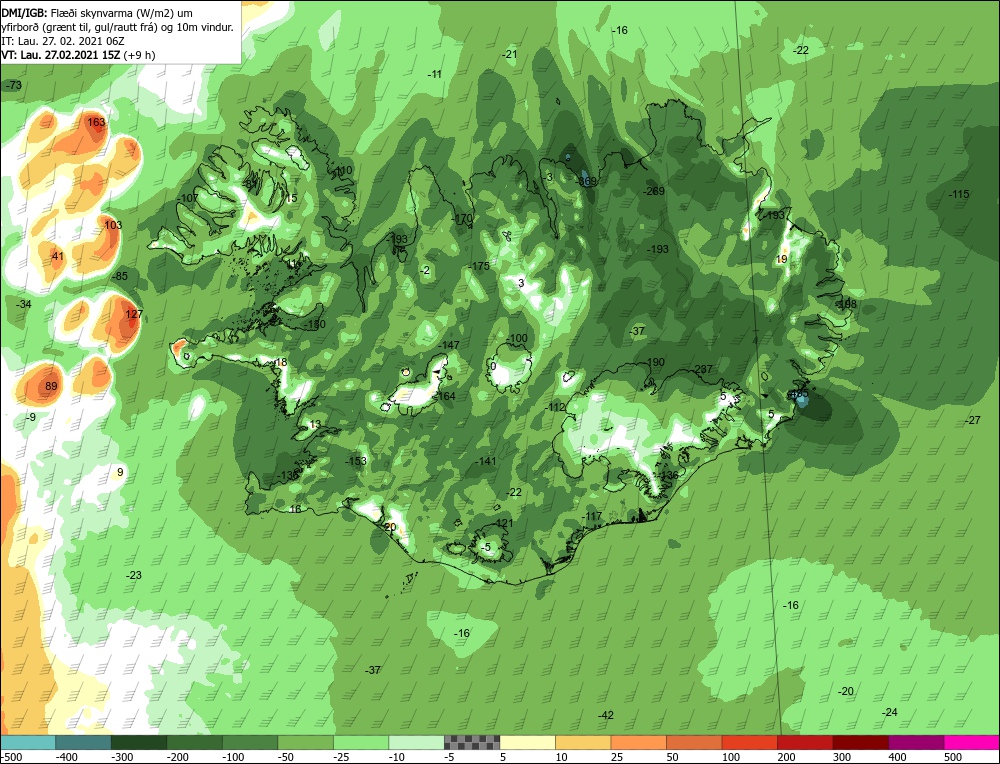
Task: Click the map value 164
Action: pos(446,397)
